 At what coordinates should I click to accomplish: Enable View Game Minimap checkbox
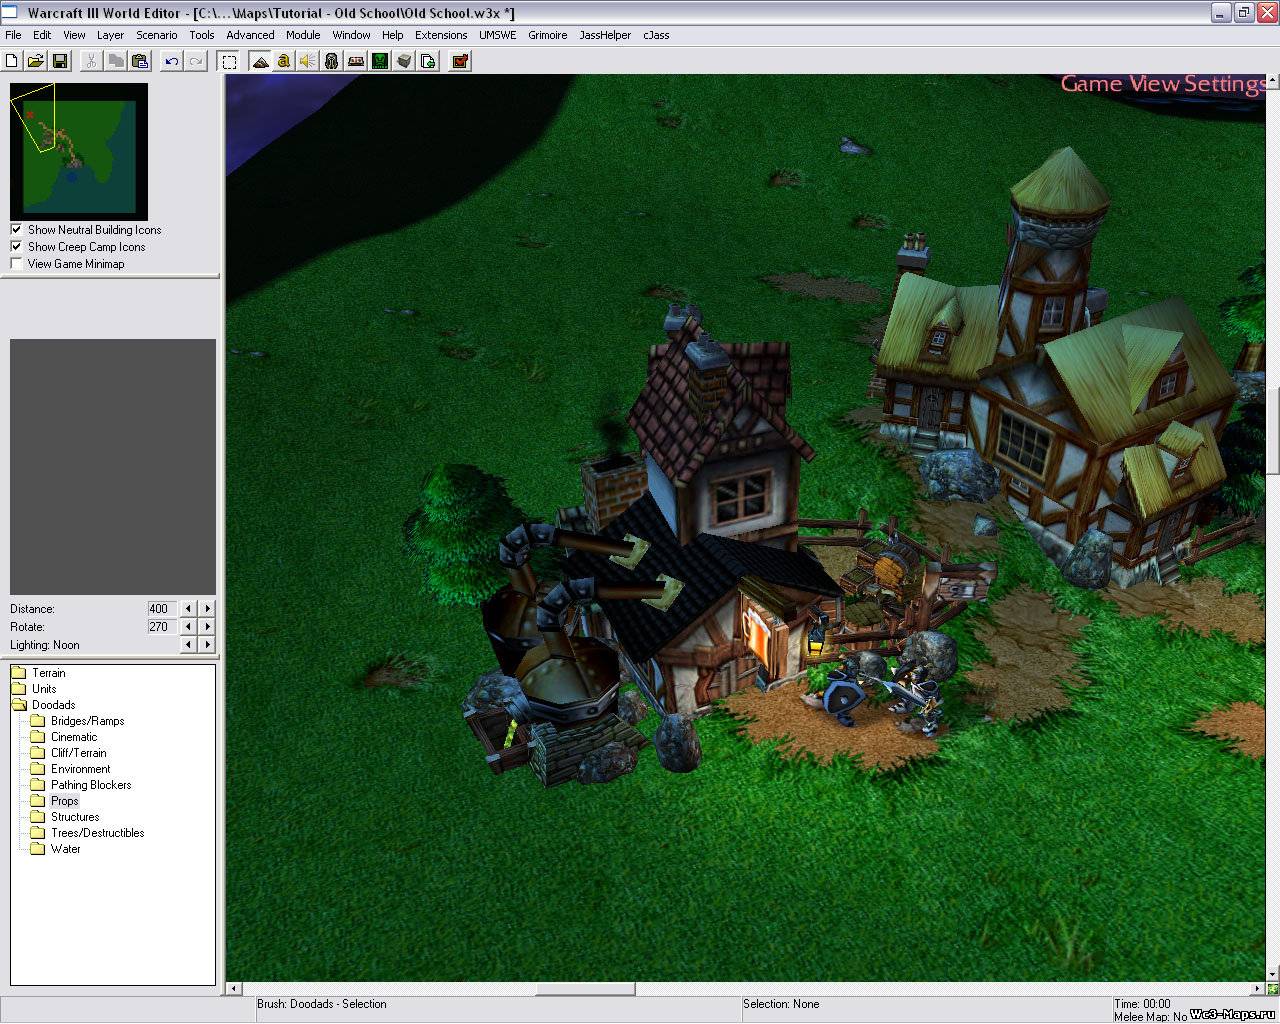(x=16, y=264)
